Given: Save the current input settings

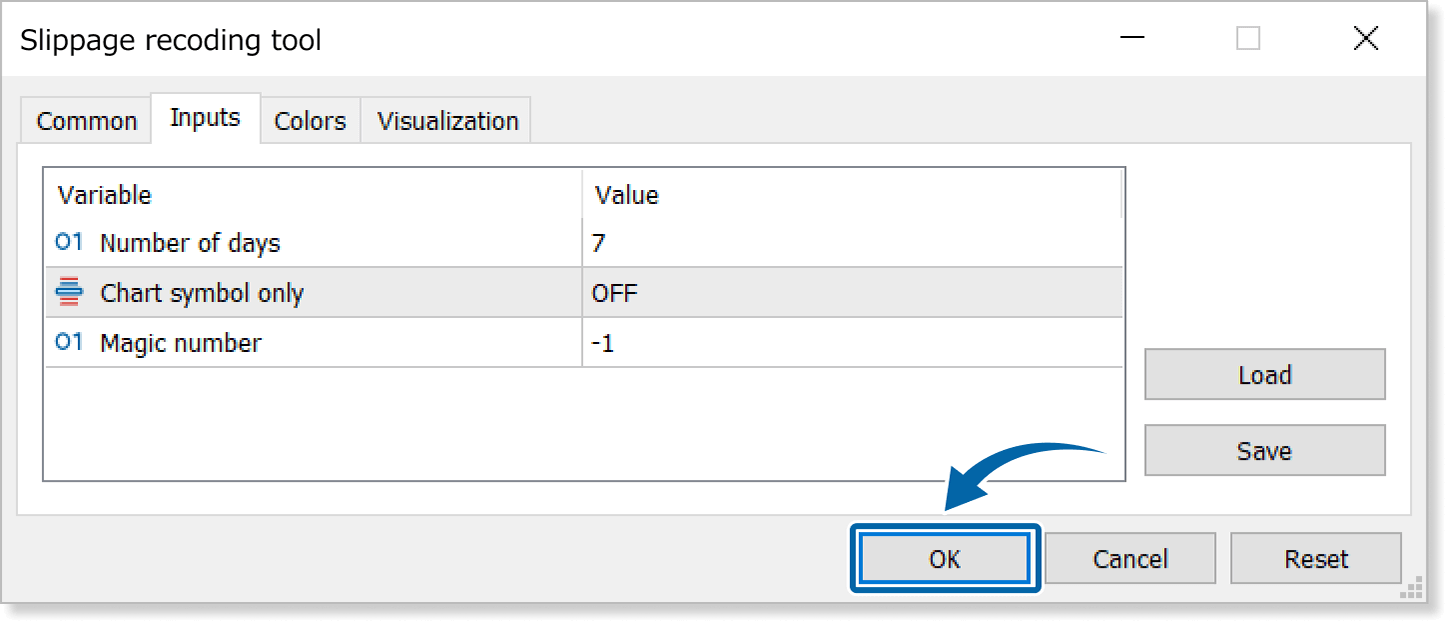Looking at the screenshot, I should (x=1264, y=451).
